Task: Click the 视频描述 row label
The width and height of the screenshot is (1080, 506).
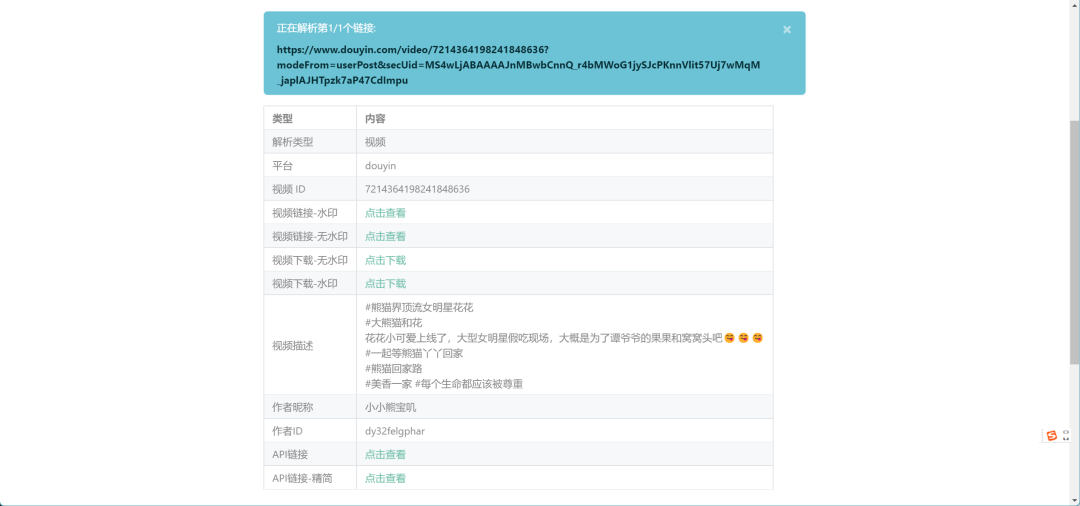Action: pos(293,346)
